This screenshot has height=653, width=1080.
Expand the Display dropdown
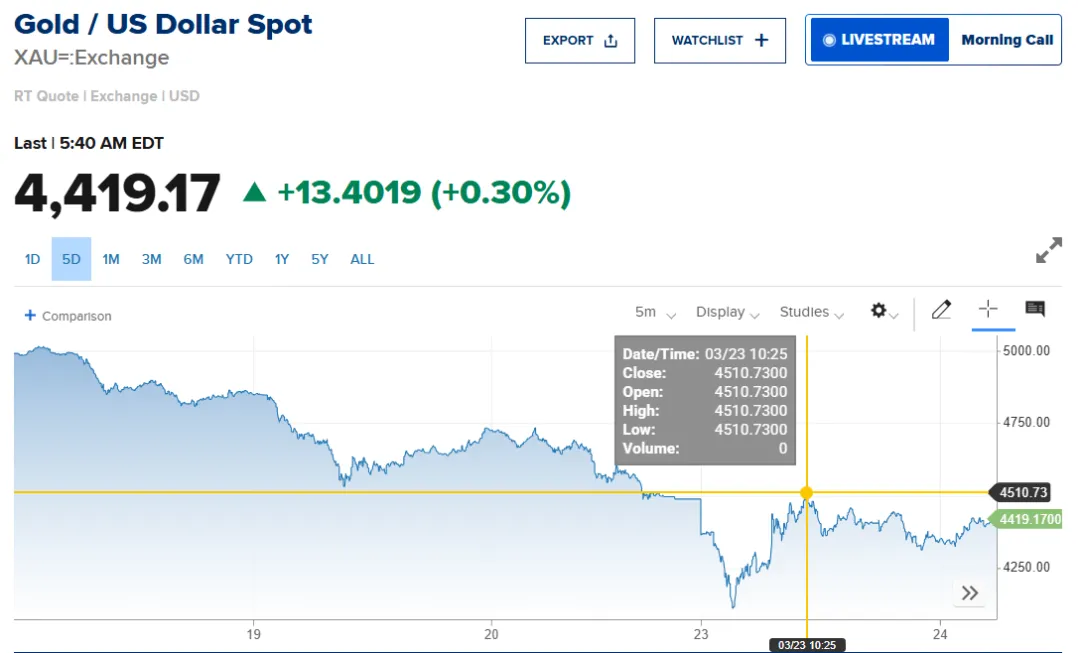pyautogui.click(x=727, y=312)
